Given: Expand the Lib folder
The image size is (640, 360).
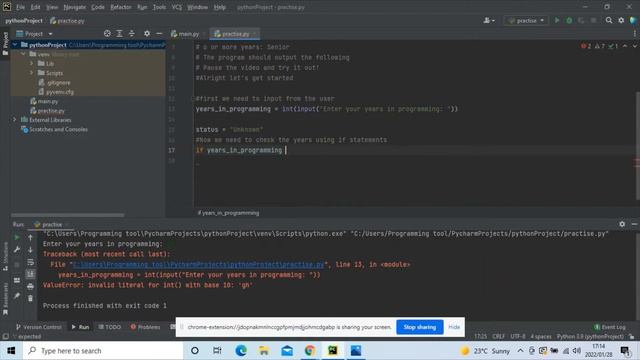Looking at the screenshot, I should tap(31, 64).
